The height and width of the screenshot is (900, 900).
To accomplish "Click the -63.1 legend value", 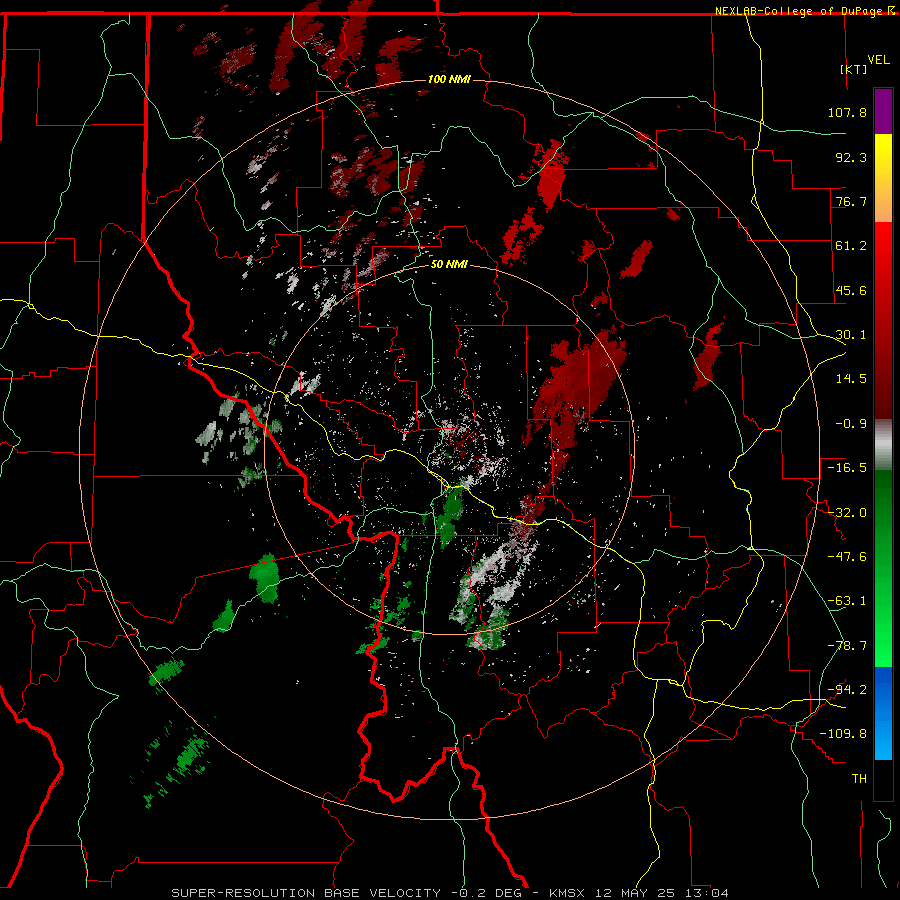I will [x=847, y=601].
